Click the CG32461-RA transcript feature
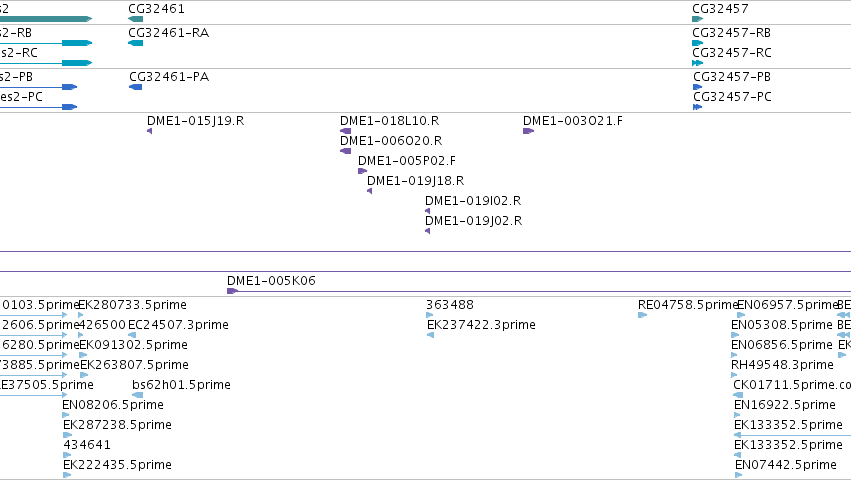 [136, 43]
